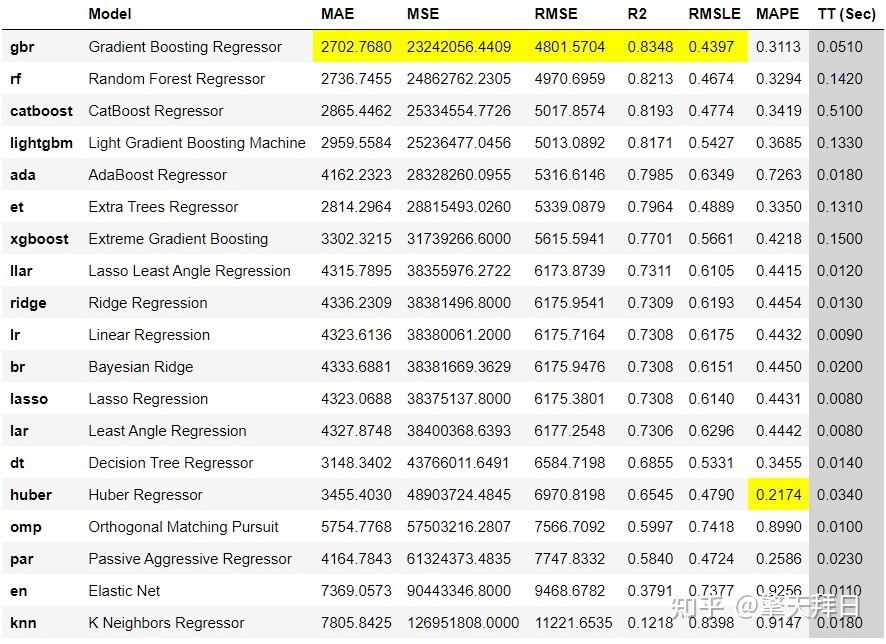Select the MSE column header
The image size is (886, 644).
423,14
